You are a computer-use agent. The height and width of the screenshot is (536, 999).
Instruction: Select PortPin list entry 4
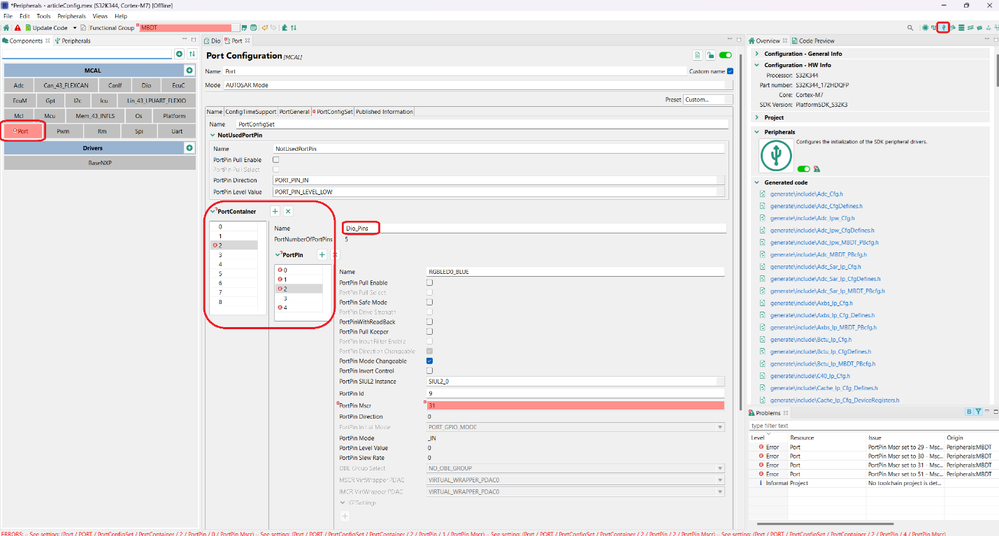point(298,307)
